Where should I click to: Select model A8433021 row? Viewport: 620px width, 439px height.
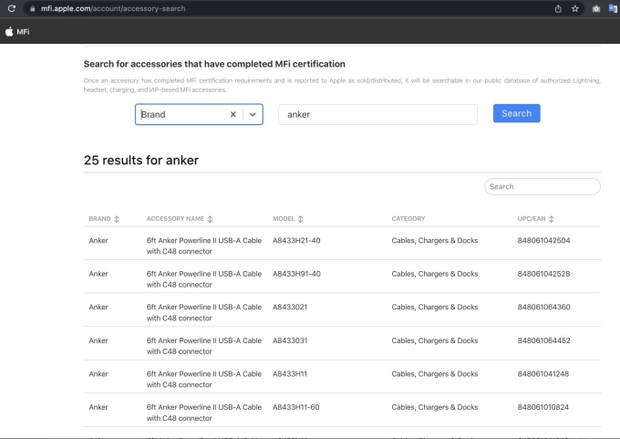[x=290, y=307]
